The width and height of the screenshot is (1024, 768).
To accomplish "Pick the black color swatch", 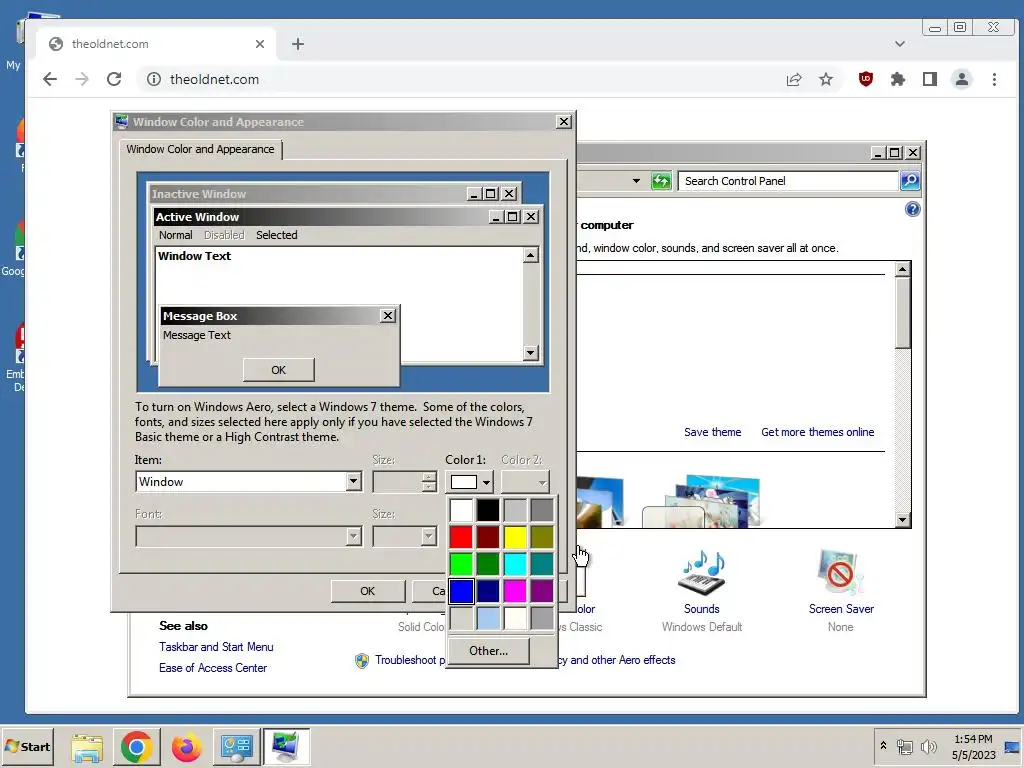I will [488, 510].
